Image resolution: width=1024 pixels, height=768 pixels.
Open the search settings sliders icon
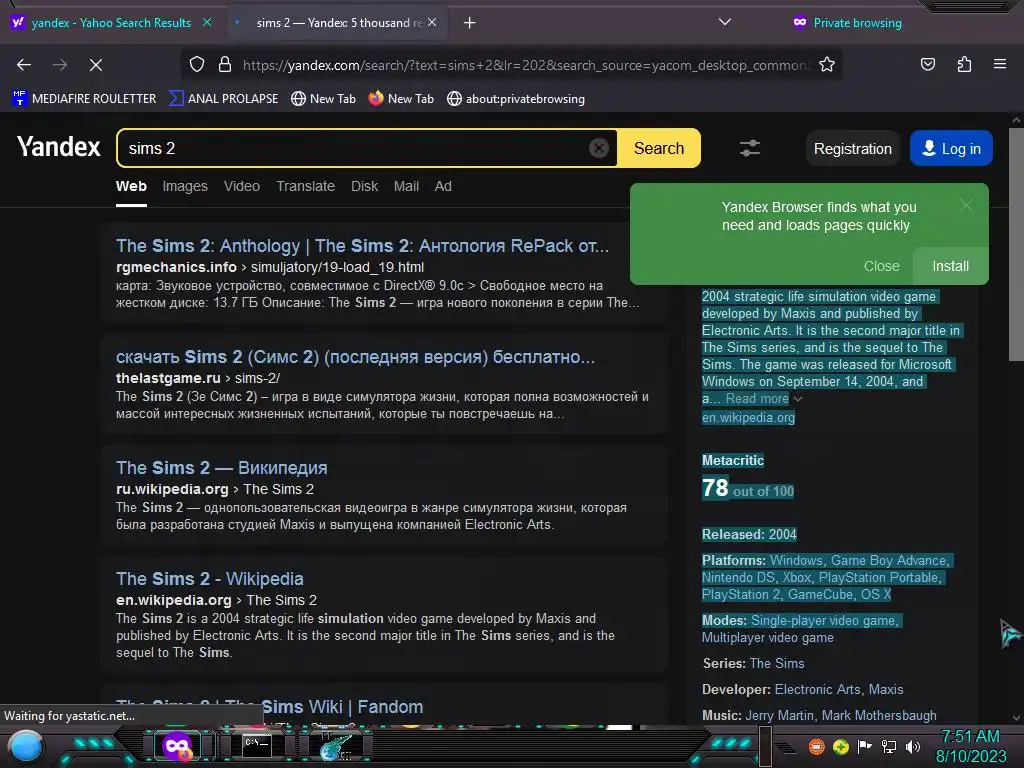tap(750, 148)
